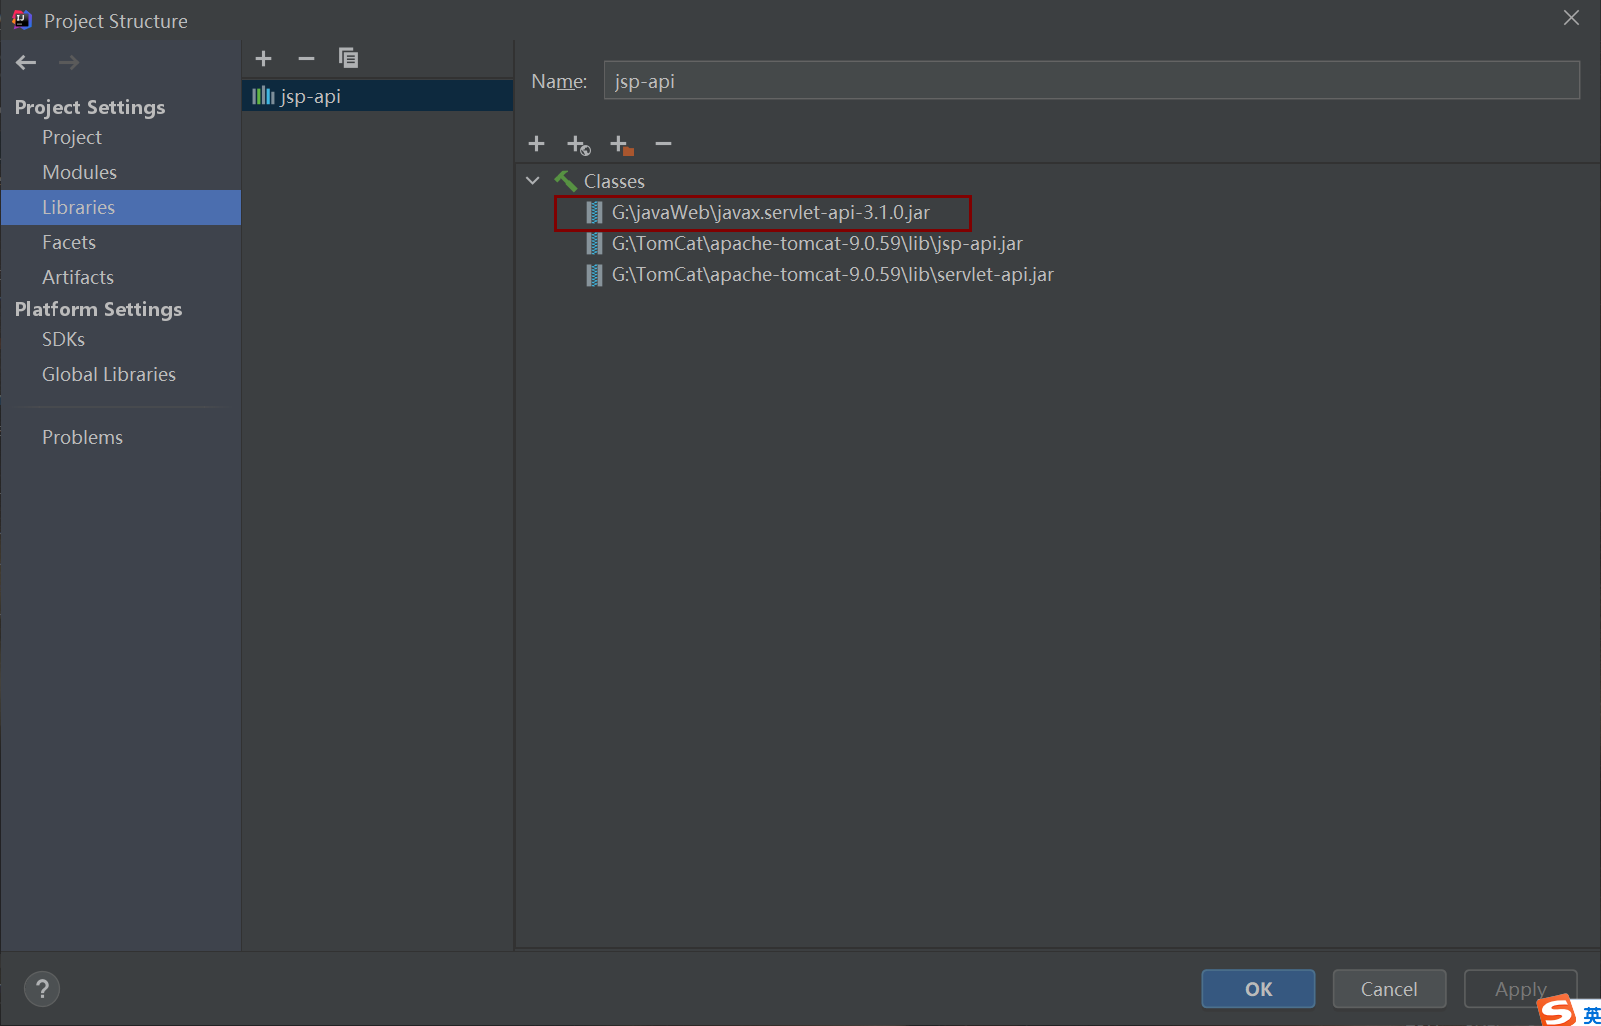Open SDKs under Platform Settings
Screen dimensions: 1601x1026
pyautogui.click(x=63, y=339)
